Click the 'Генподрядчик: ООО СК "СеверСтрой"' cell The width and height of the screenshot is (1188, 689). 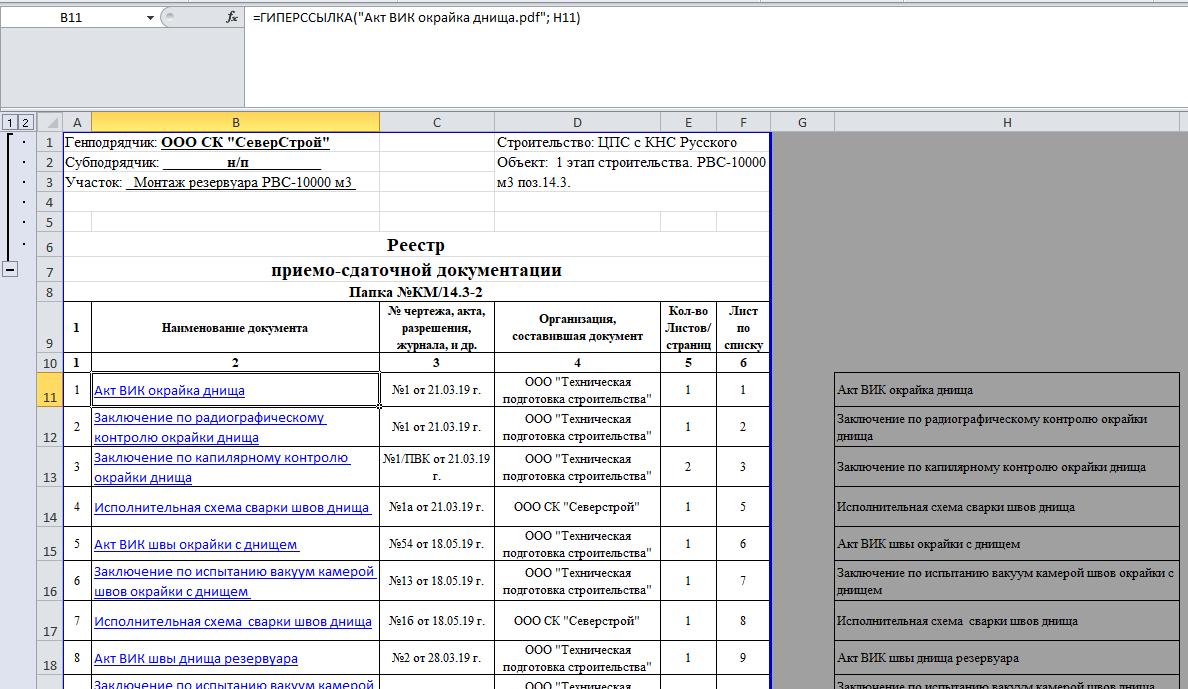(221, 142)
